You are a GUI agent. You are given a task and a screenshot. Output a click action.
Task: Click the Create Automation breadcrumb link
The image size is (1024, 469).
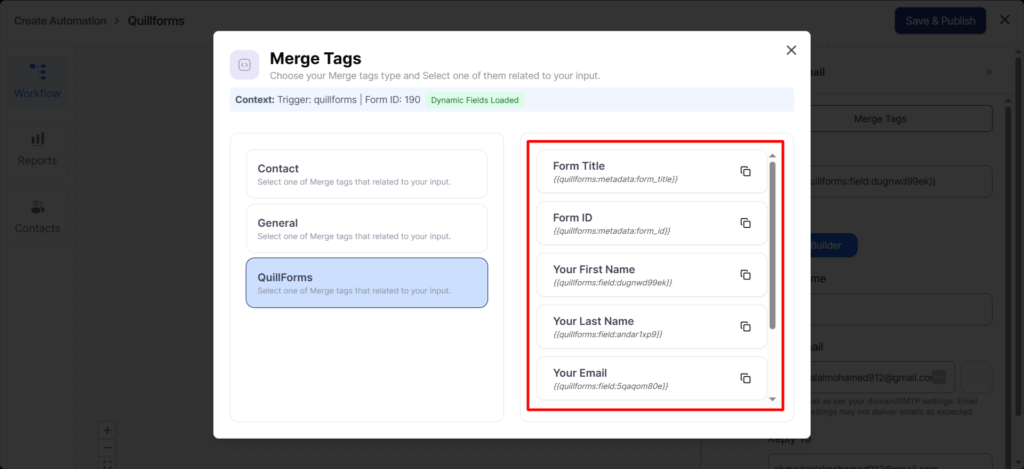(60, 21)
